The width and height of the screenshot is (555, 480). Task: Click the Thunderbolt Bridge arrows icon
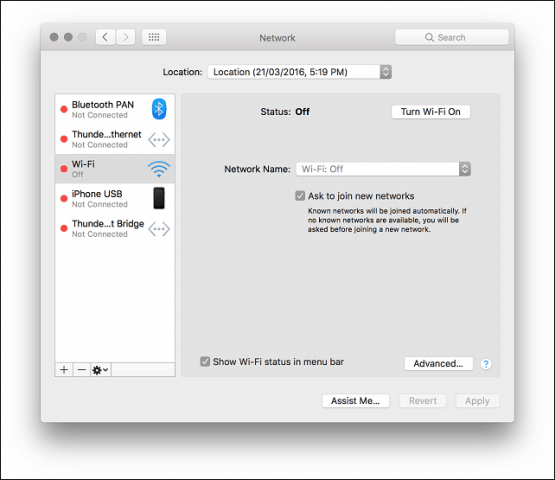[x=159, y=229]
